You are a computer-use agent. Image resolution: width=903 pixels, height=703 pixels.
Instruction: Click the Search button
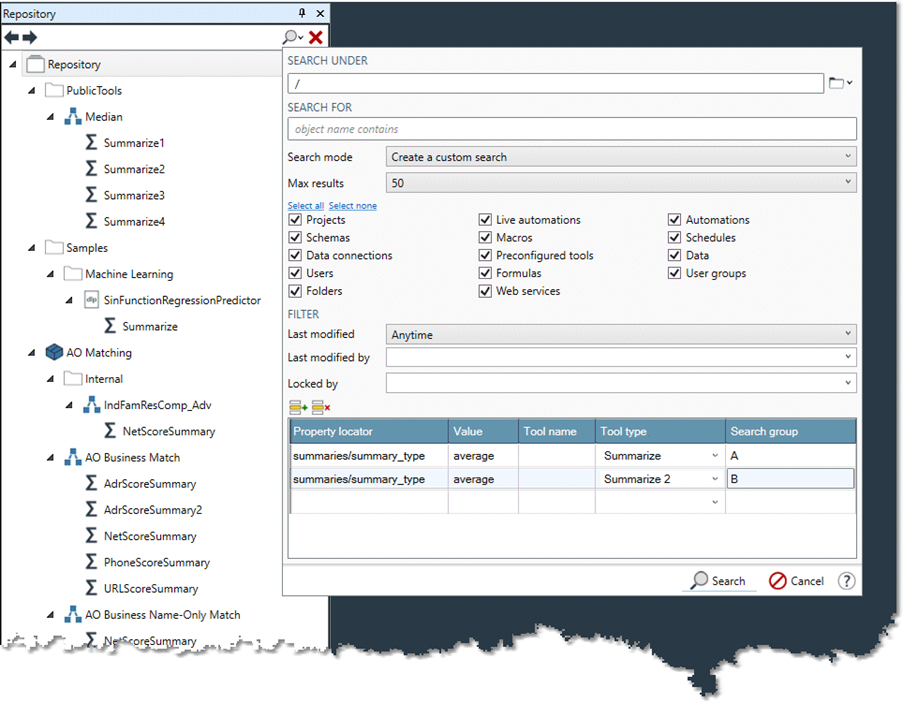click(718, 581)
